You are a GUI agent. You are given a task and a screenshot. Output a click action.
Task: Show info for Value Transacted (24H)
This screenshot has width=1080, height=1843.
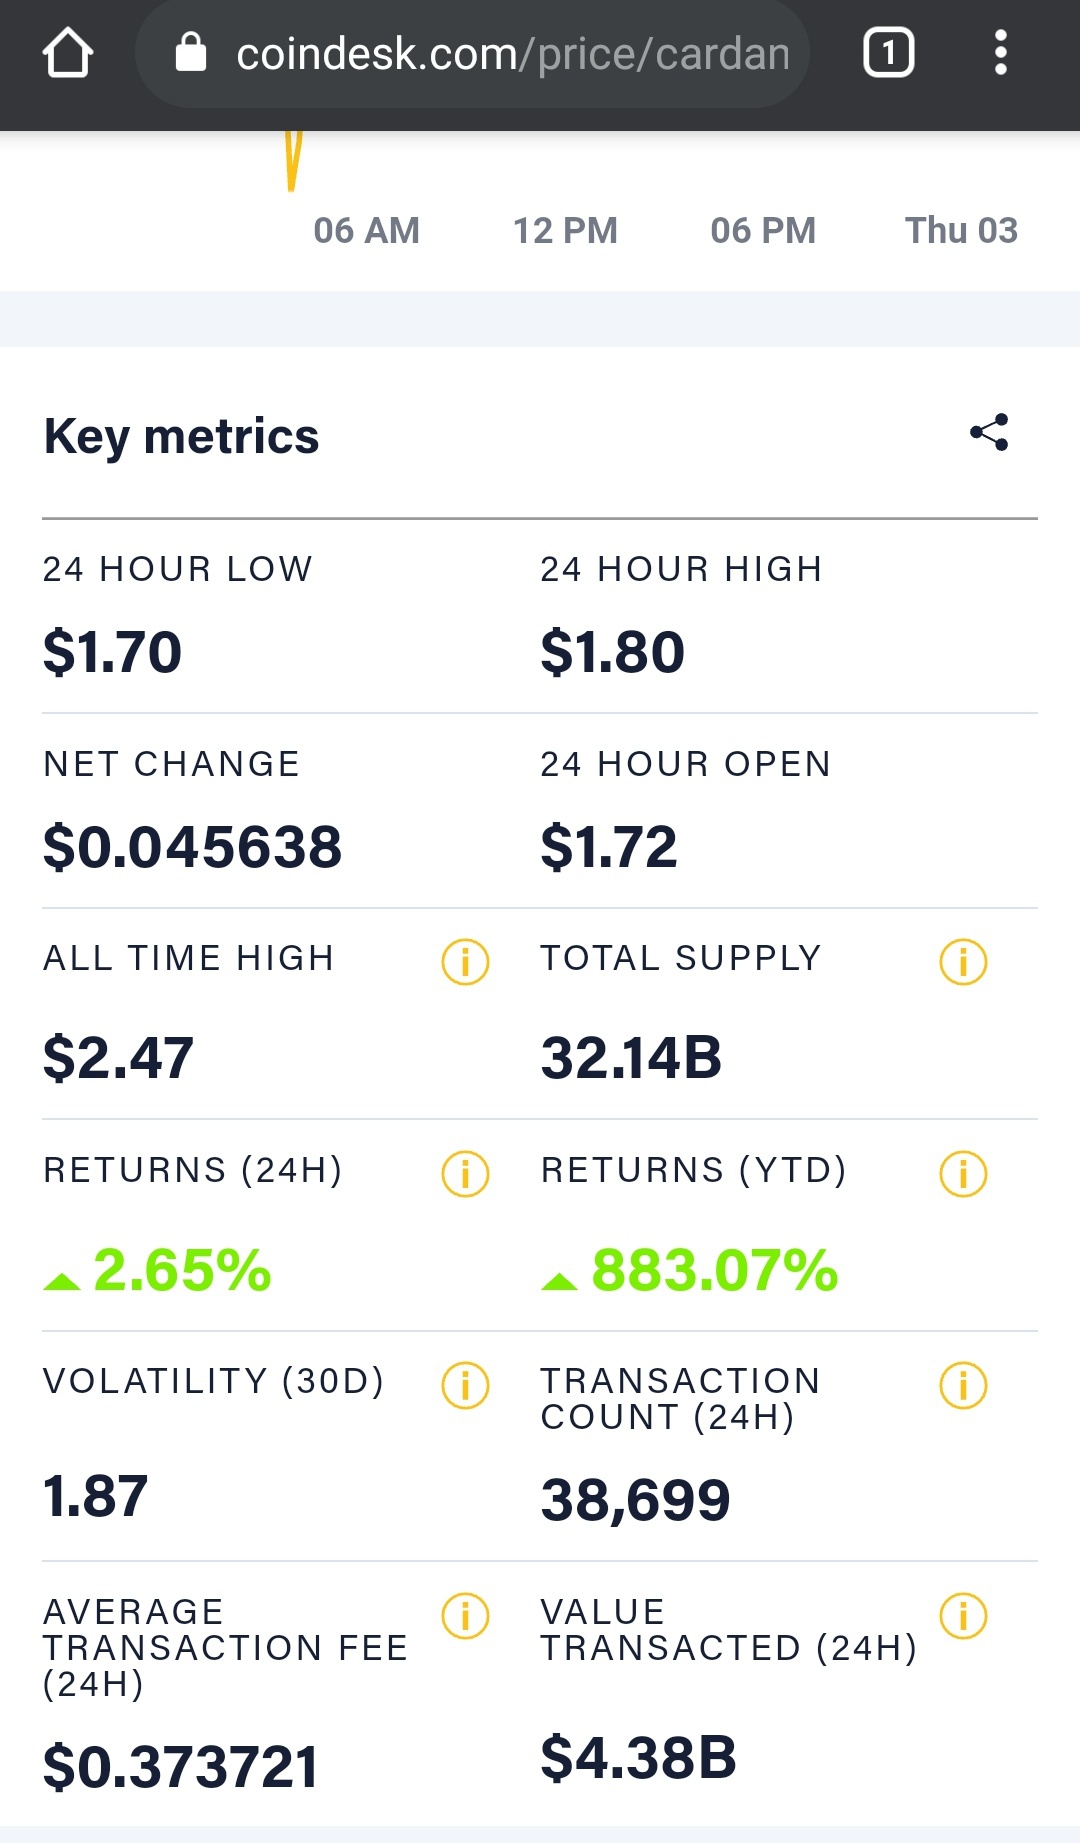click(x=963, y=1616)
